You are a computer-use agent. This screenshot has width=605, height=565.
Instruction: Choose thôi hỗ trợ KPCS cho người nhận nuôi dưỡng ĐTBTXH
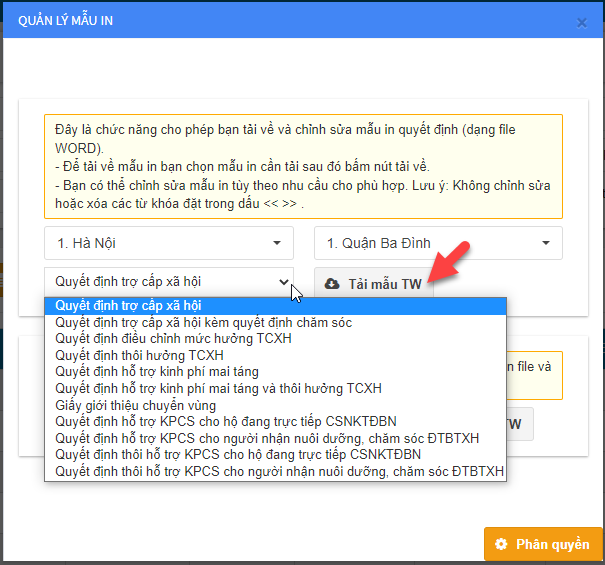coord(280,471)
